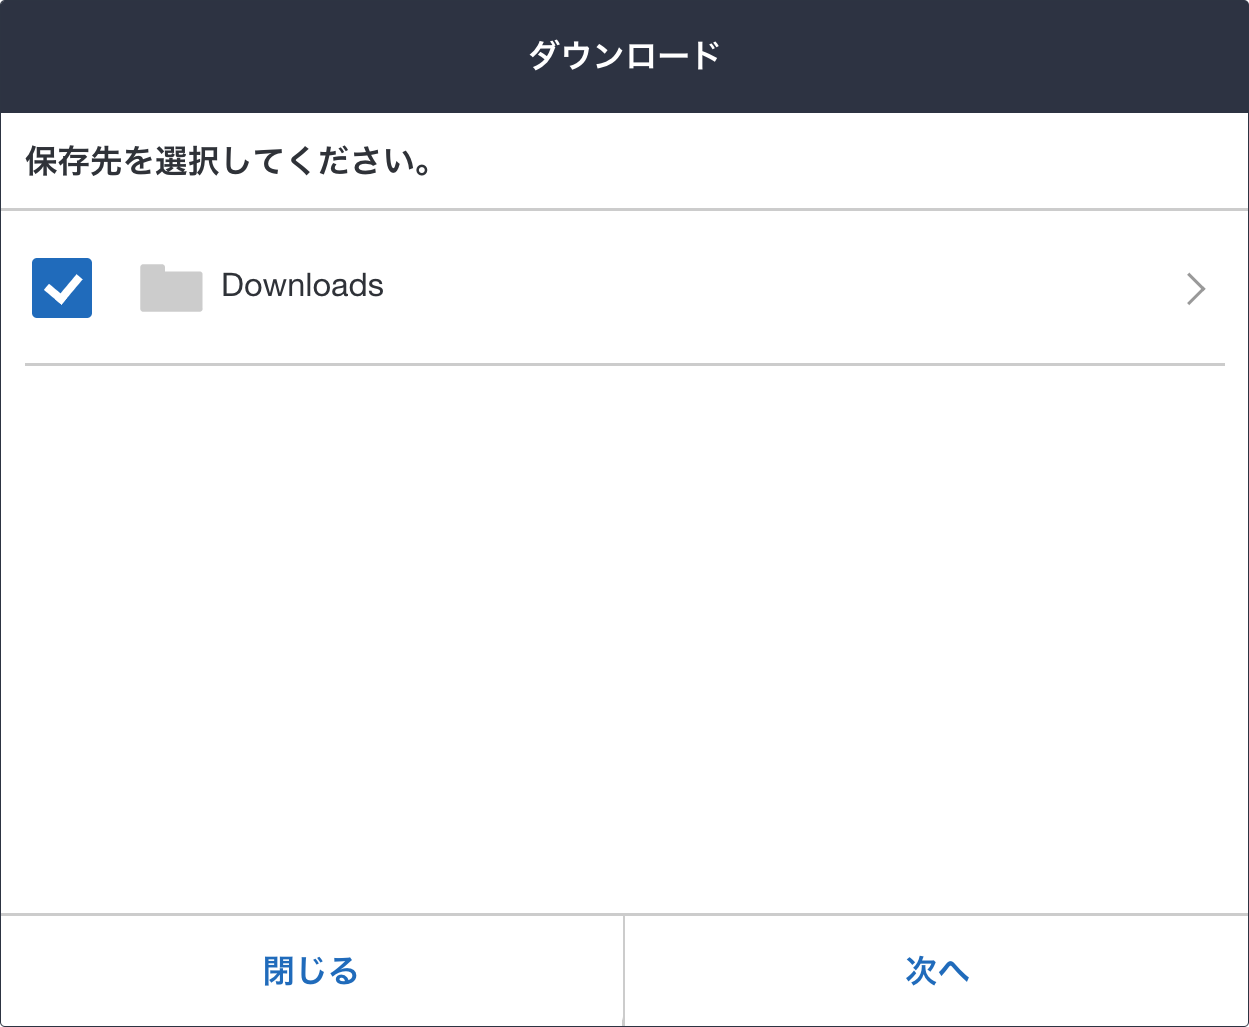Navigate into Downloads via chevron
Screen dimensions: 1249x1027
pyautogui.click(x=1195, y=289)
